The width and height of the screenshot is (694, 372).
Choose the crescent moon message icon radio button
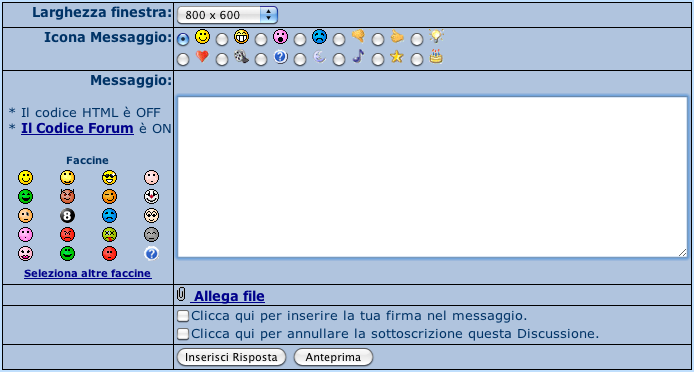(300, 59)
